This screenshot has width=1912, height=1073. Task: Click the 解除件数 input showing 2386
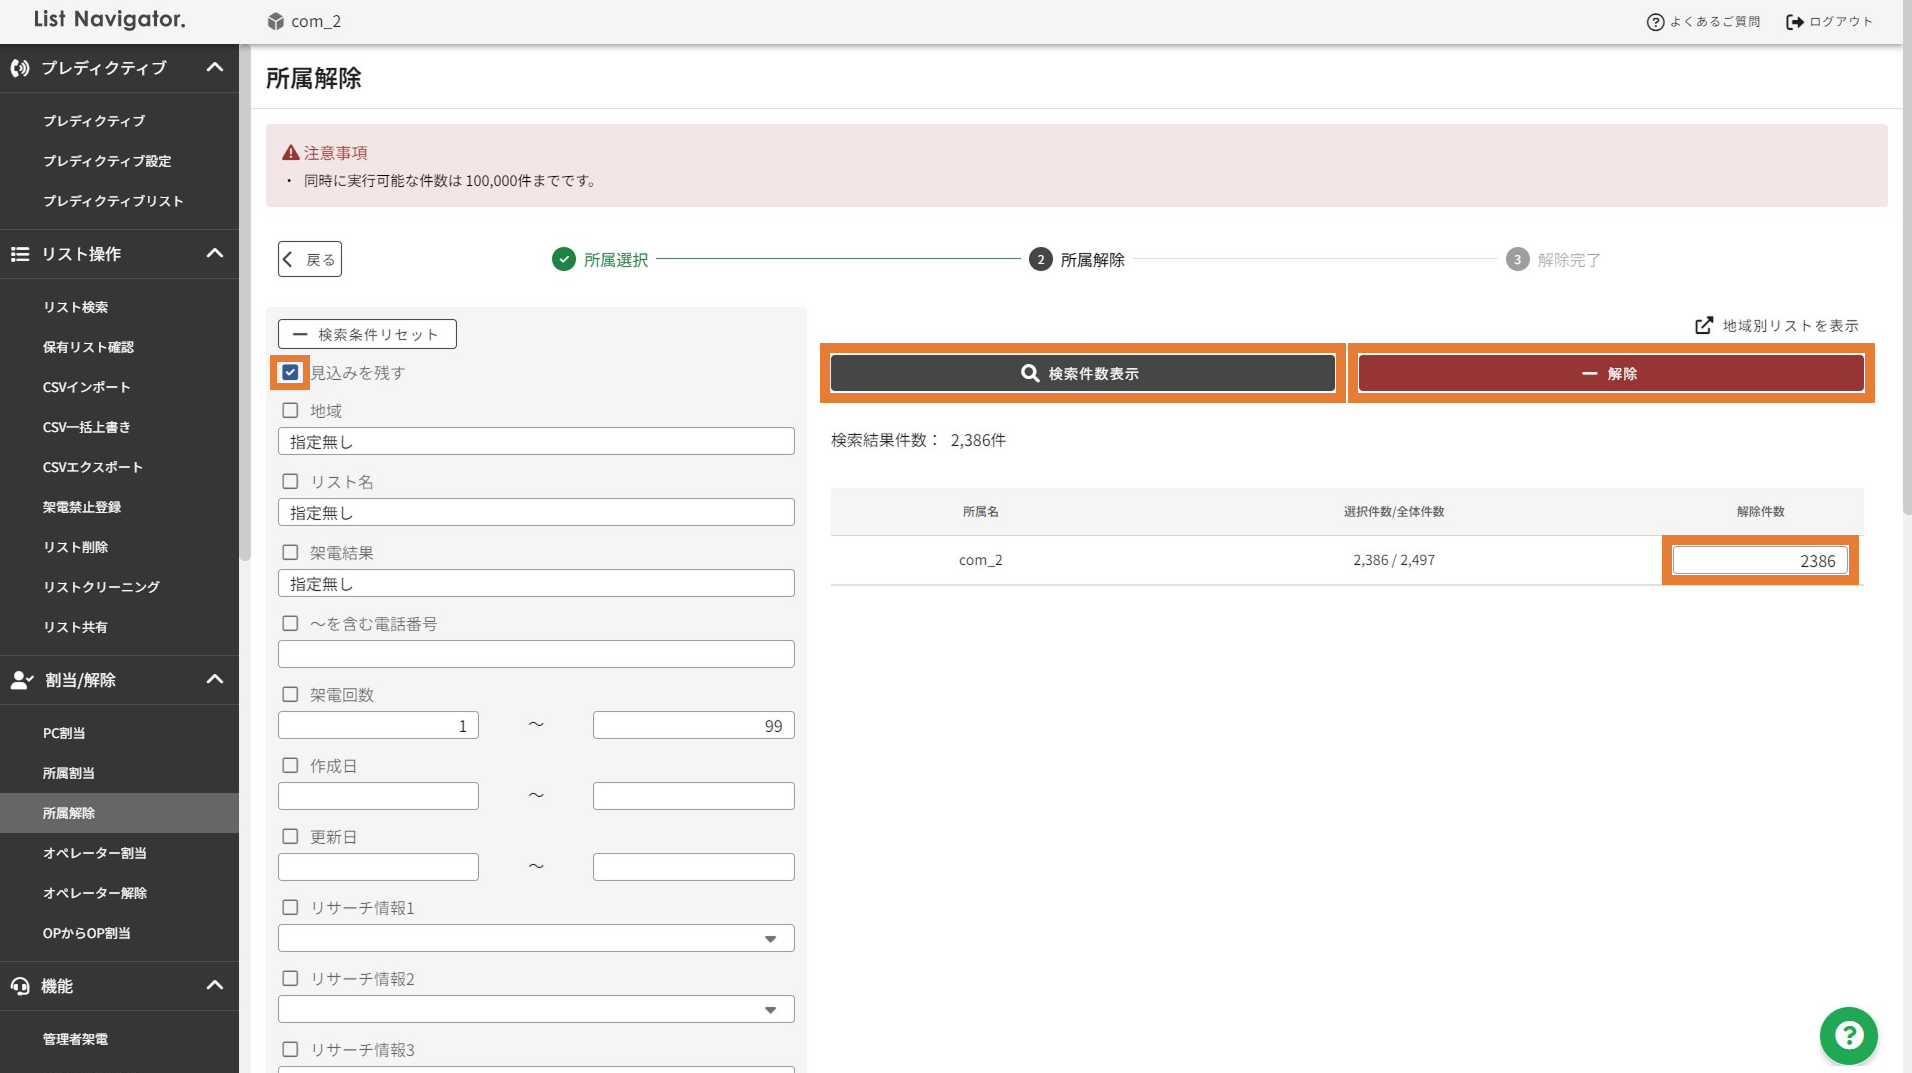[x=1759, y=561]
